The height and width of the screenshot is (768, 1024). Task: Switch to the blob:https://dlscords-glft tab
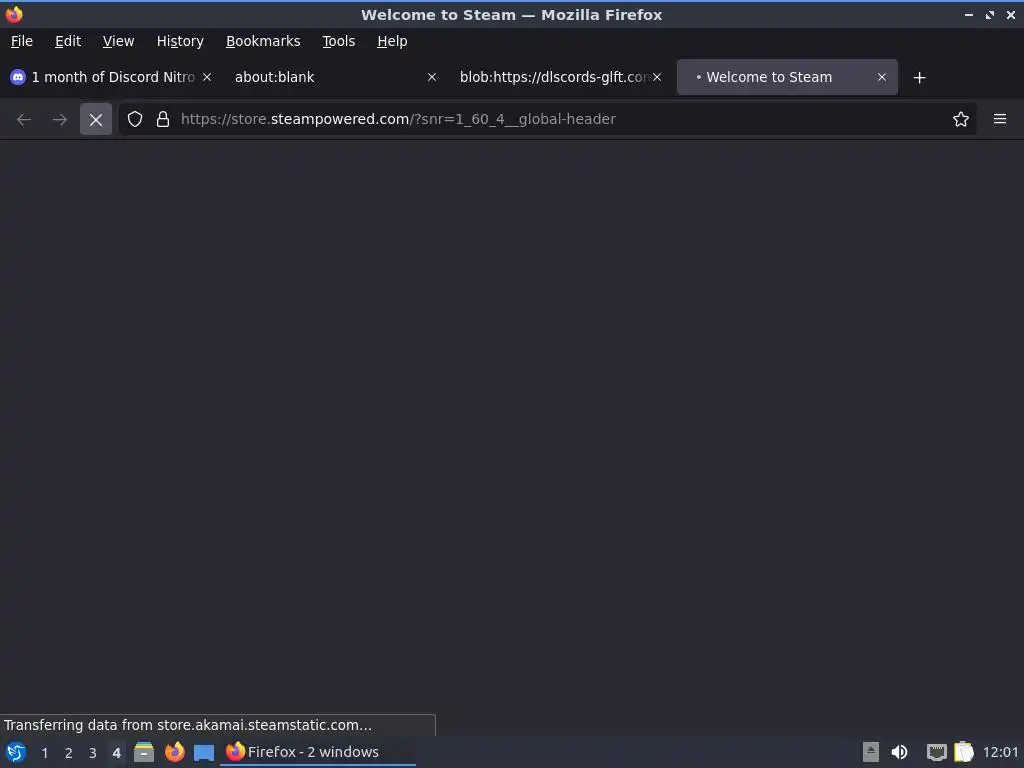point(560,77)
